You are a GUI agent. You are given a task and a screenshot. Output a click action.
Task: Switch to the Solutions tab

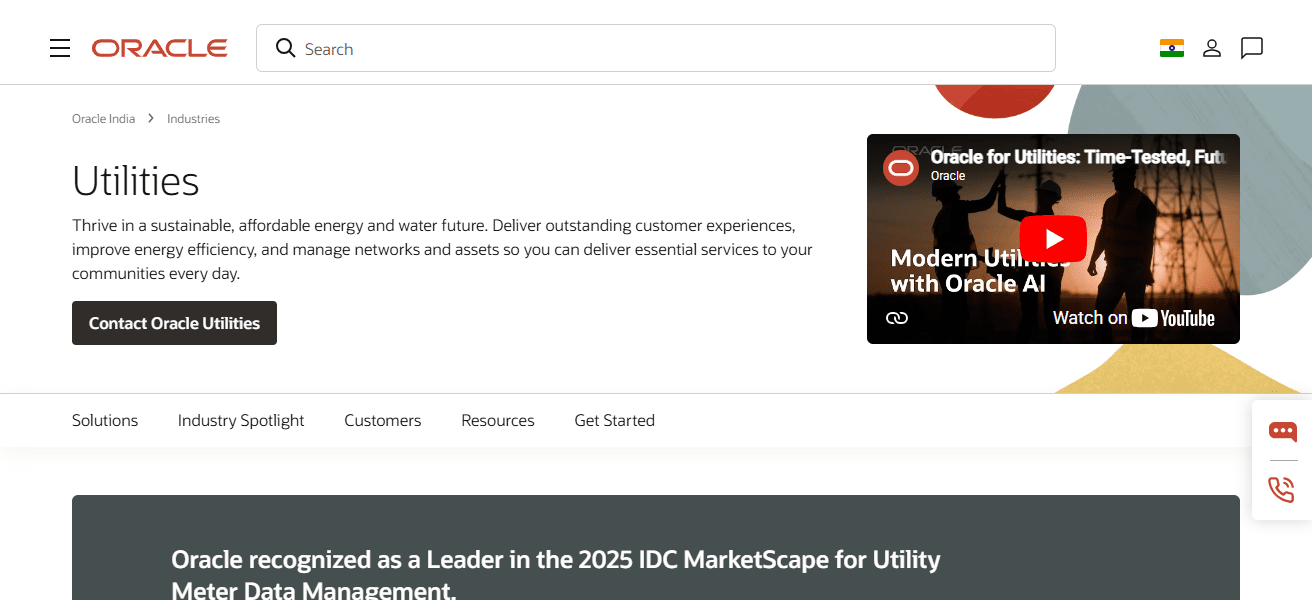(x=105, y=420)
